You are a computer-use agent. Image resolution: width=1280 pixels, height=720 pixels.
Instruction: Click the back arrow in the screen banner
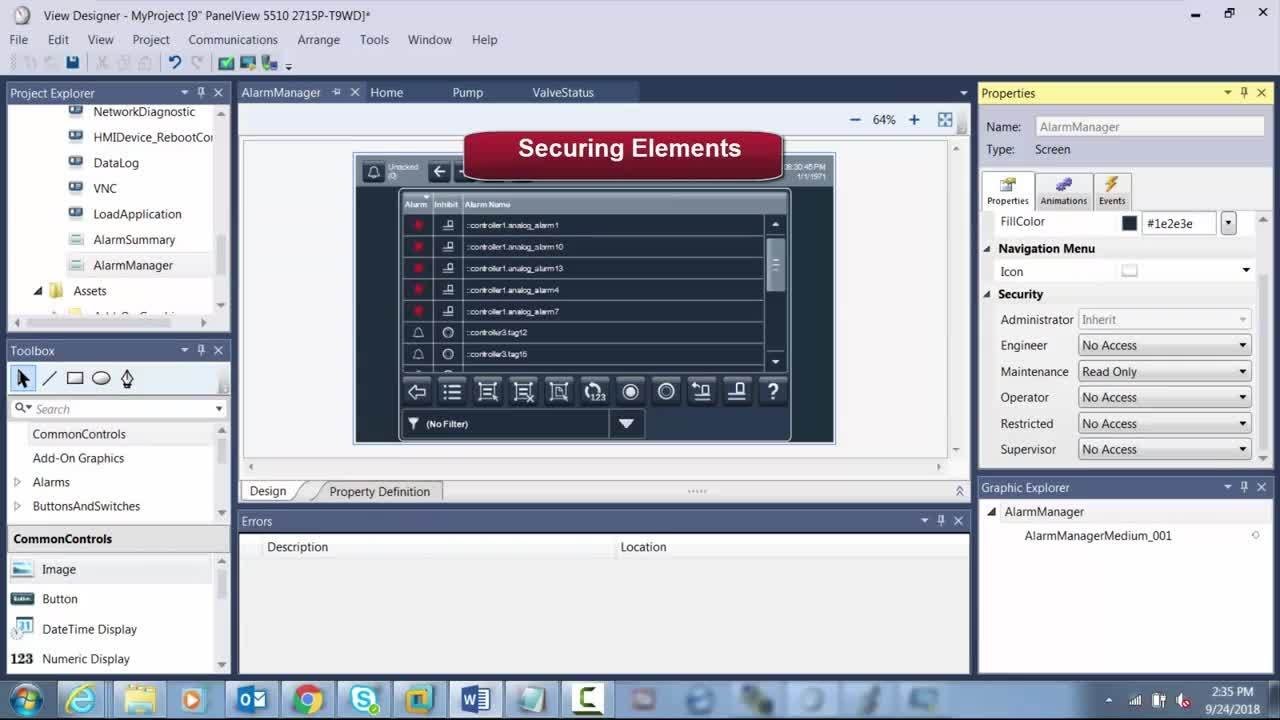pos(439,171)
